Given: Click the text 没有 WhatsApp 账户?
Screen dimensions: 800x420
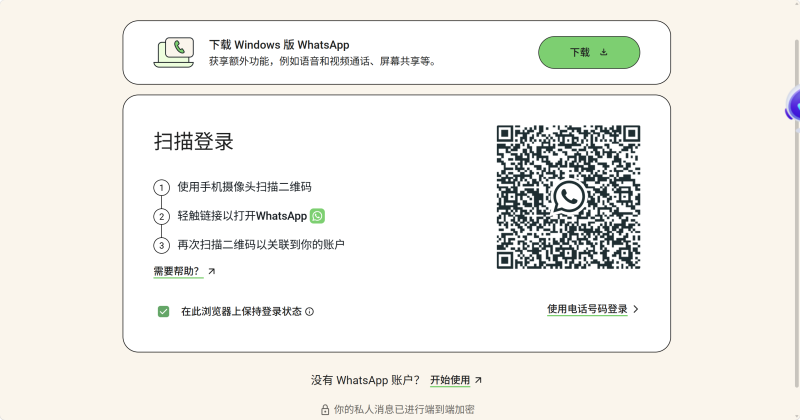Looking at the screenshot, I should [x=365, y=380].
